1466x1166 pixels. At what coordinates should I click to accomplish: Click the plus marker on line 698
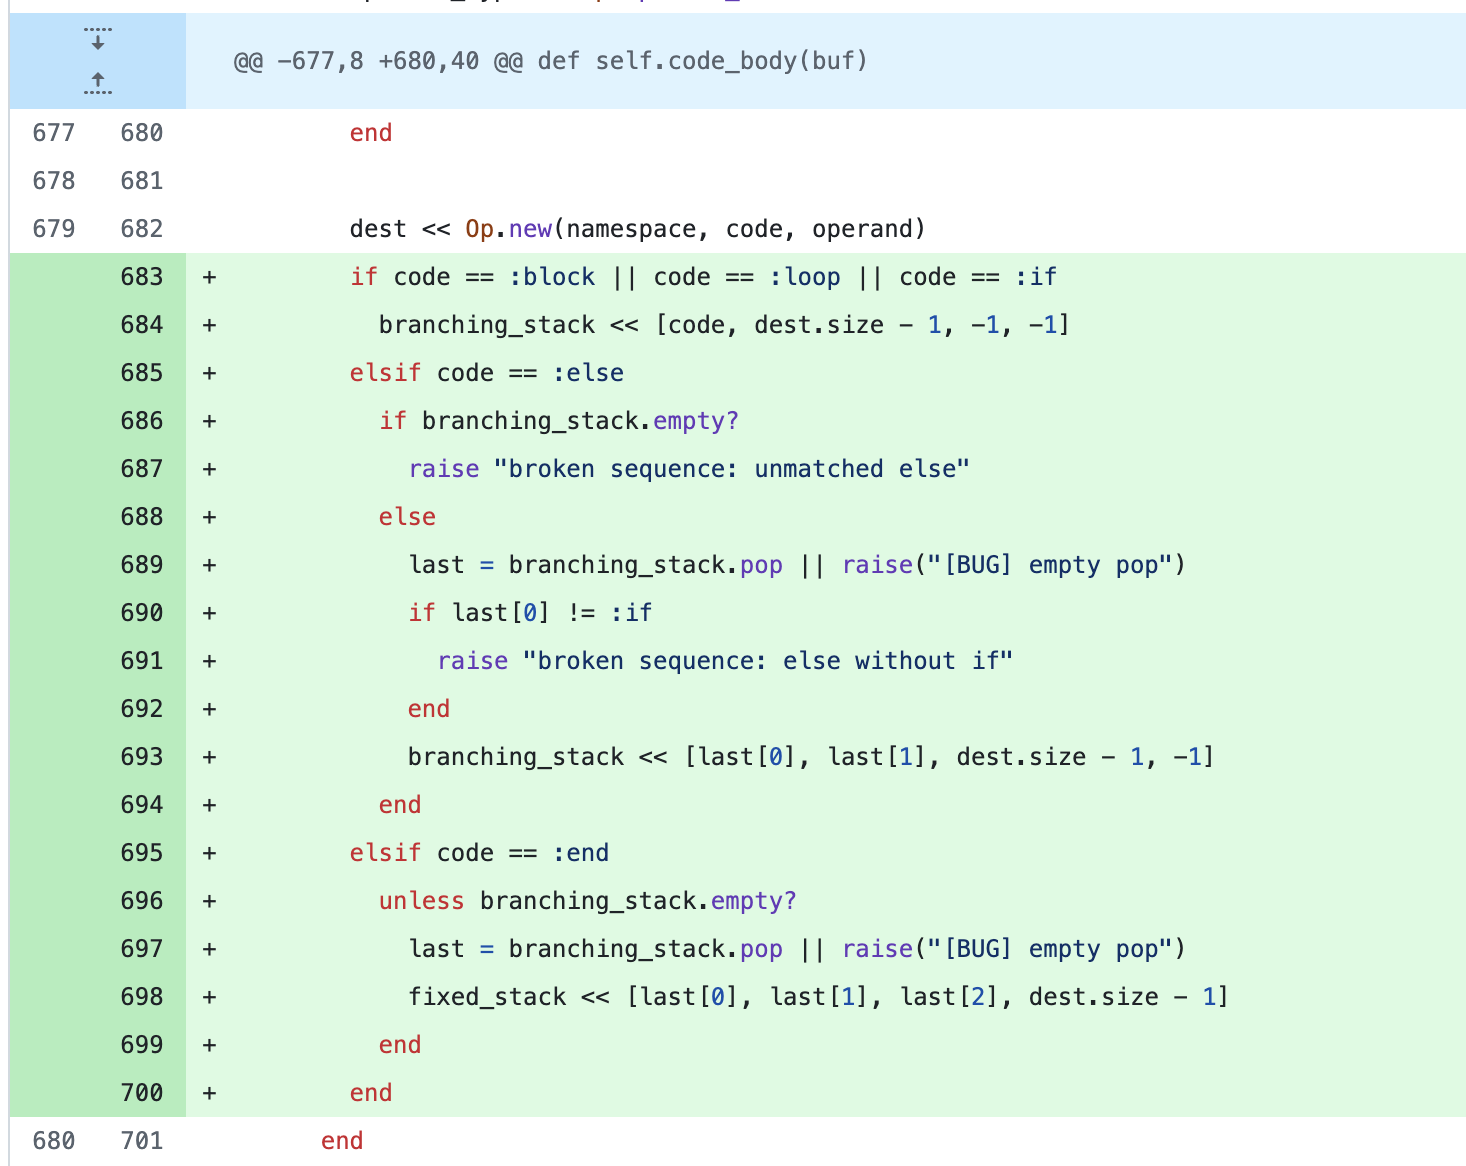point(209,997)
